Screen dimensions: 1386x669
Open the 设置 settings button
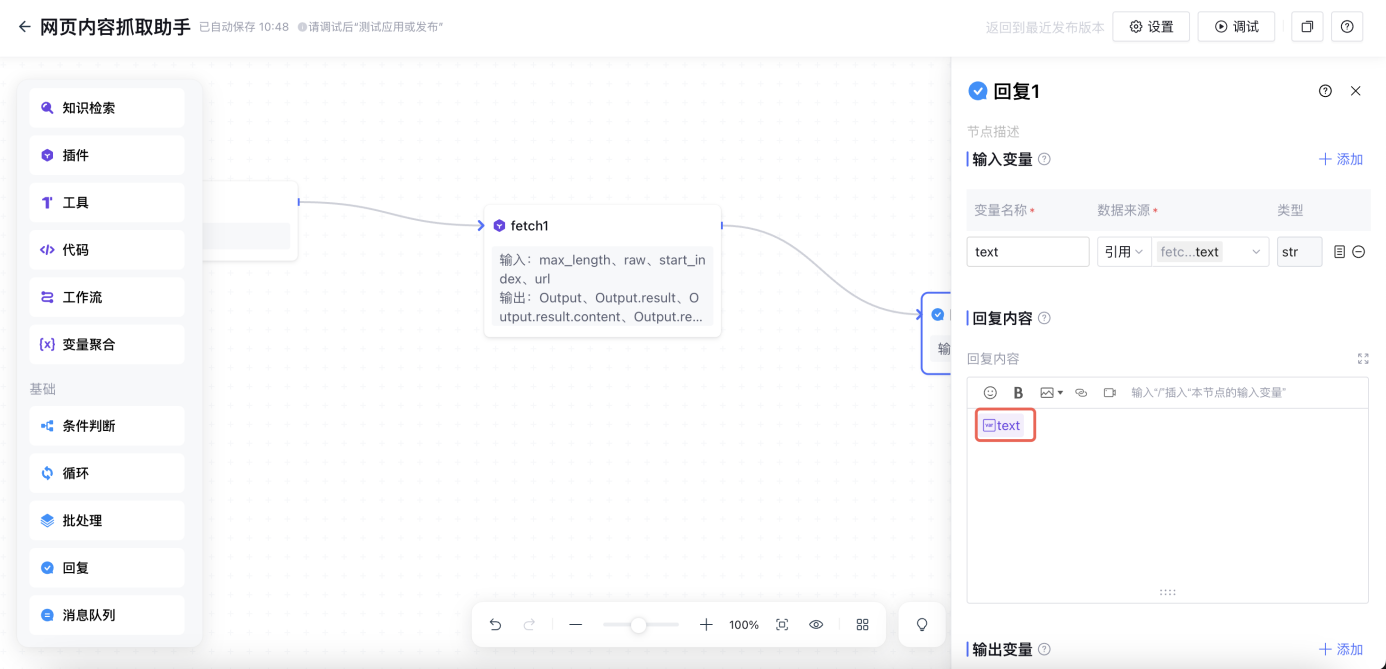click(1151, 27)
